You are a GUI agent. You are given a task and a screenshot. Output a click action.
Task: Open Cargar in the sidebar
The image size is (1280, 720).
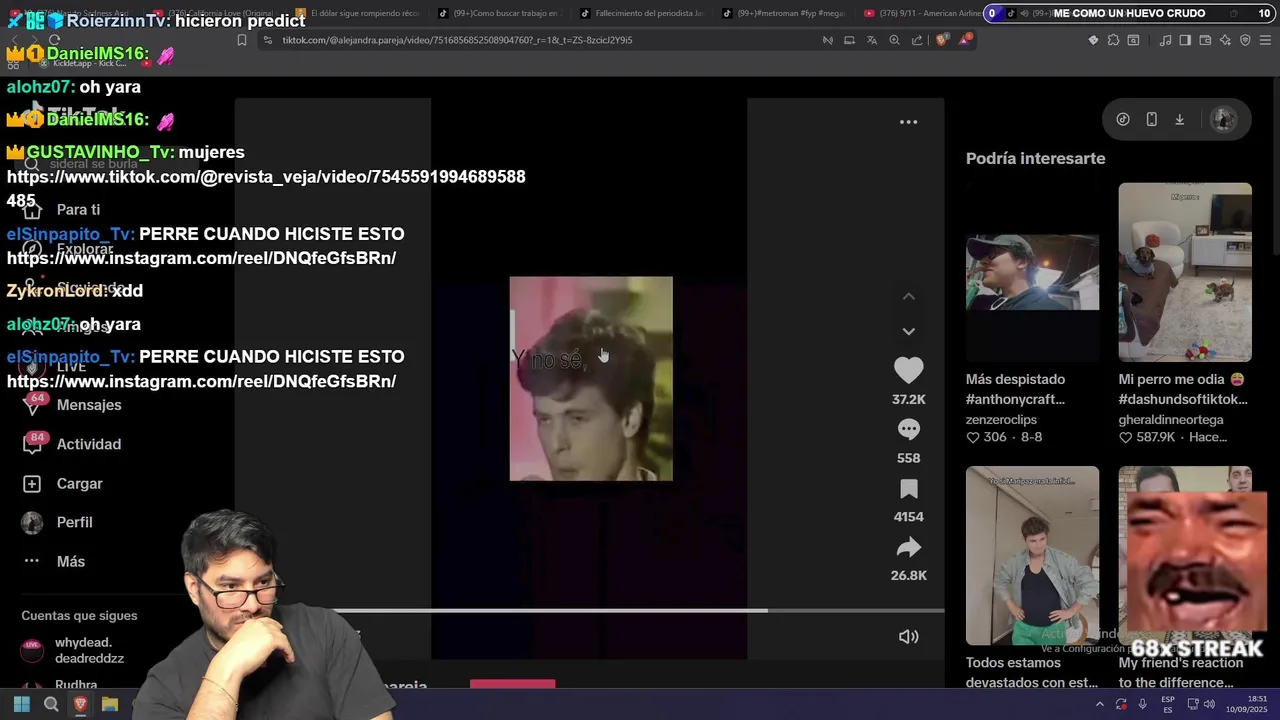[x=80, y=484]
